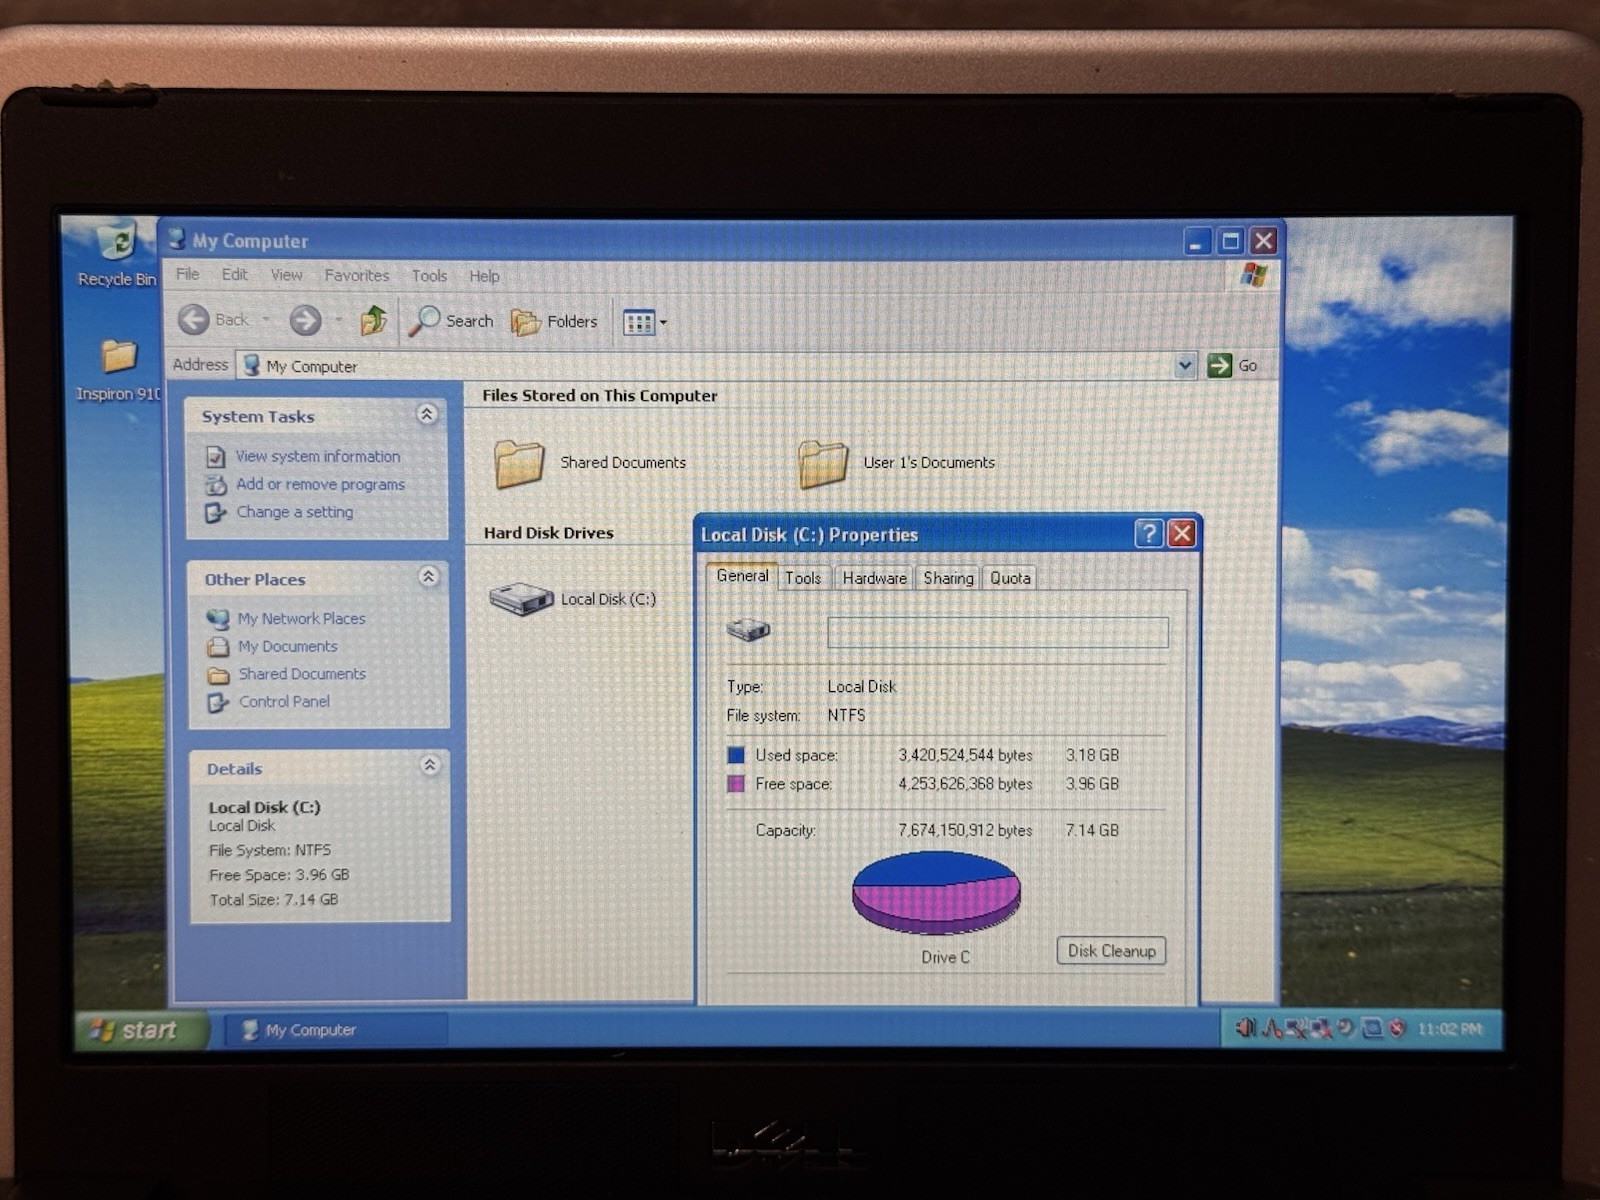Open the Favorites menu
Screen dimensions: 1600x1200
pyautogui.click(x=356, y=275)
